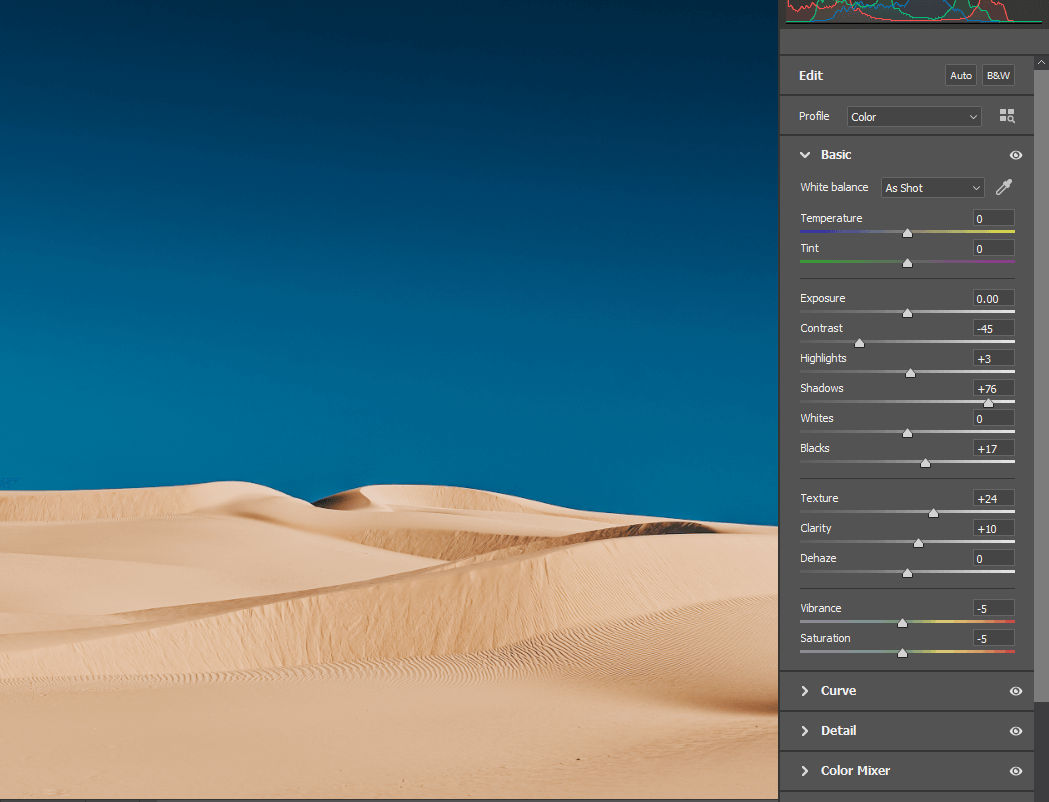
Task: Click the Temperature slider handle
Action: tap(907, 232)
